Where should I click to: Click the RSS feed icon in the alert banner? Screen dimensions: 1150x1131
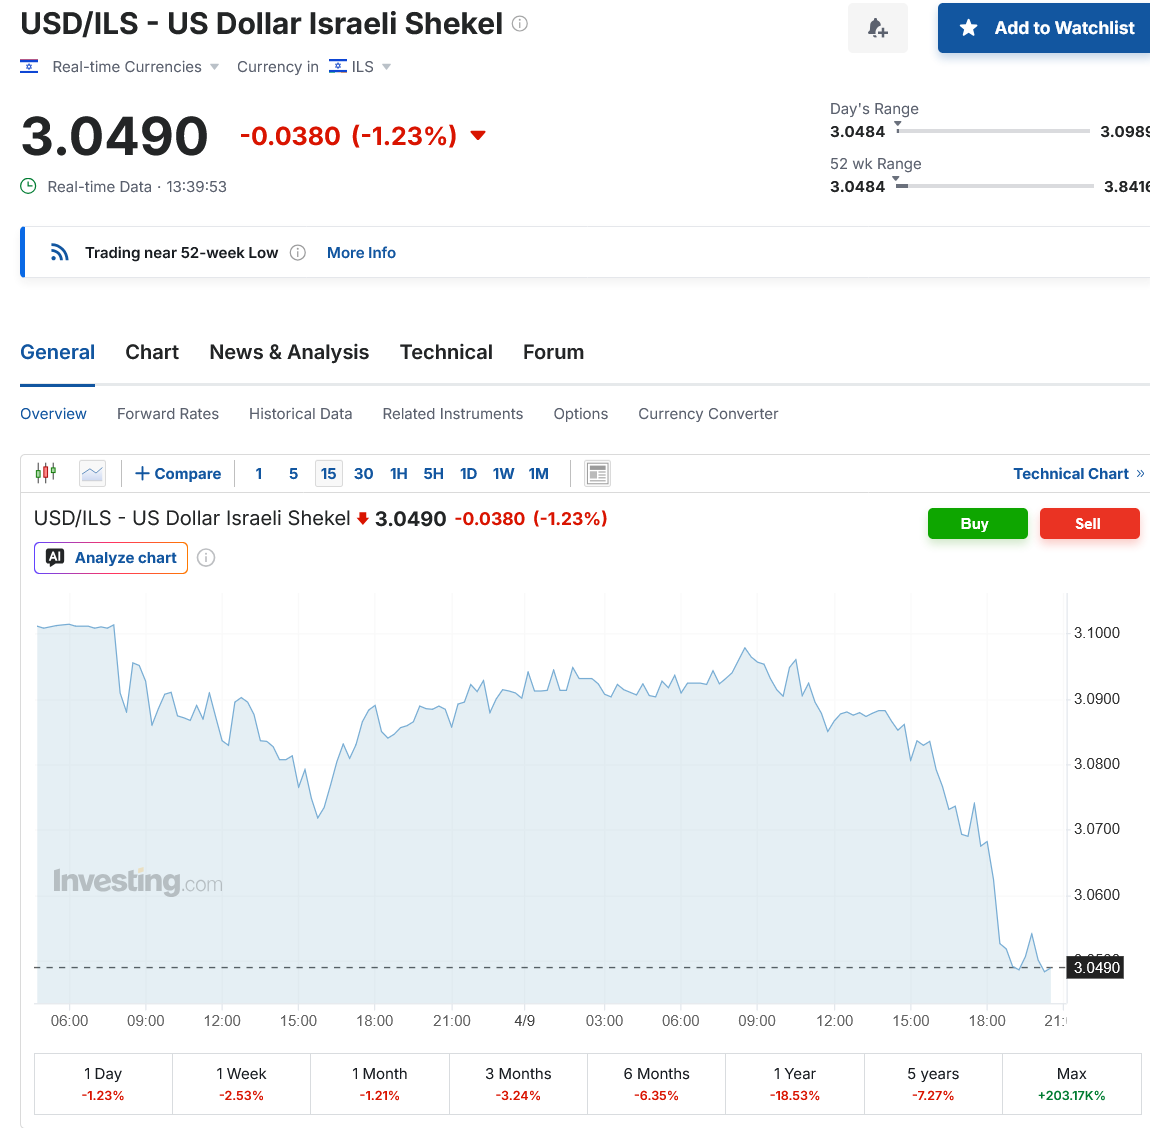pyautogui.click(x=59, y=252)
